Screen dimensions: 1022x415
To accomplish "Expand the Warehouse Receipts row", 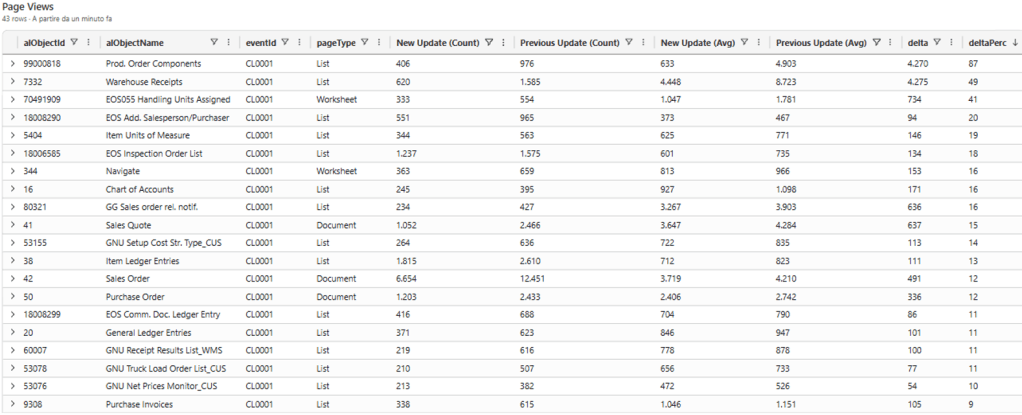I will point(12,81).
